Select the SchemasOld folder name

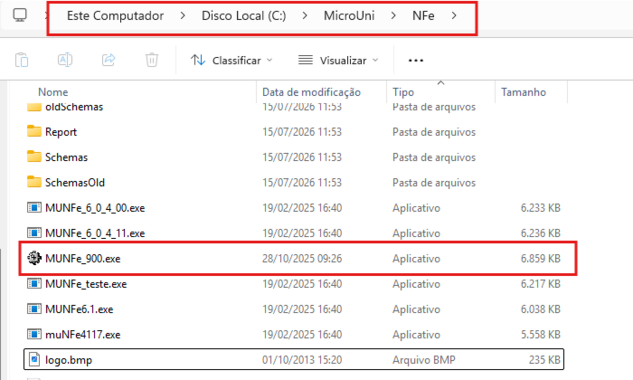75,183
